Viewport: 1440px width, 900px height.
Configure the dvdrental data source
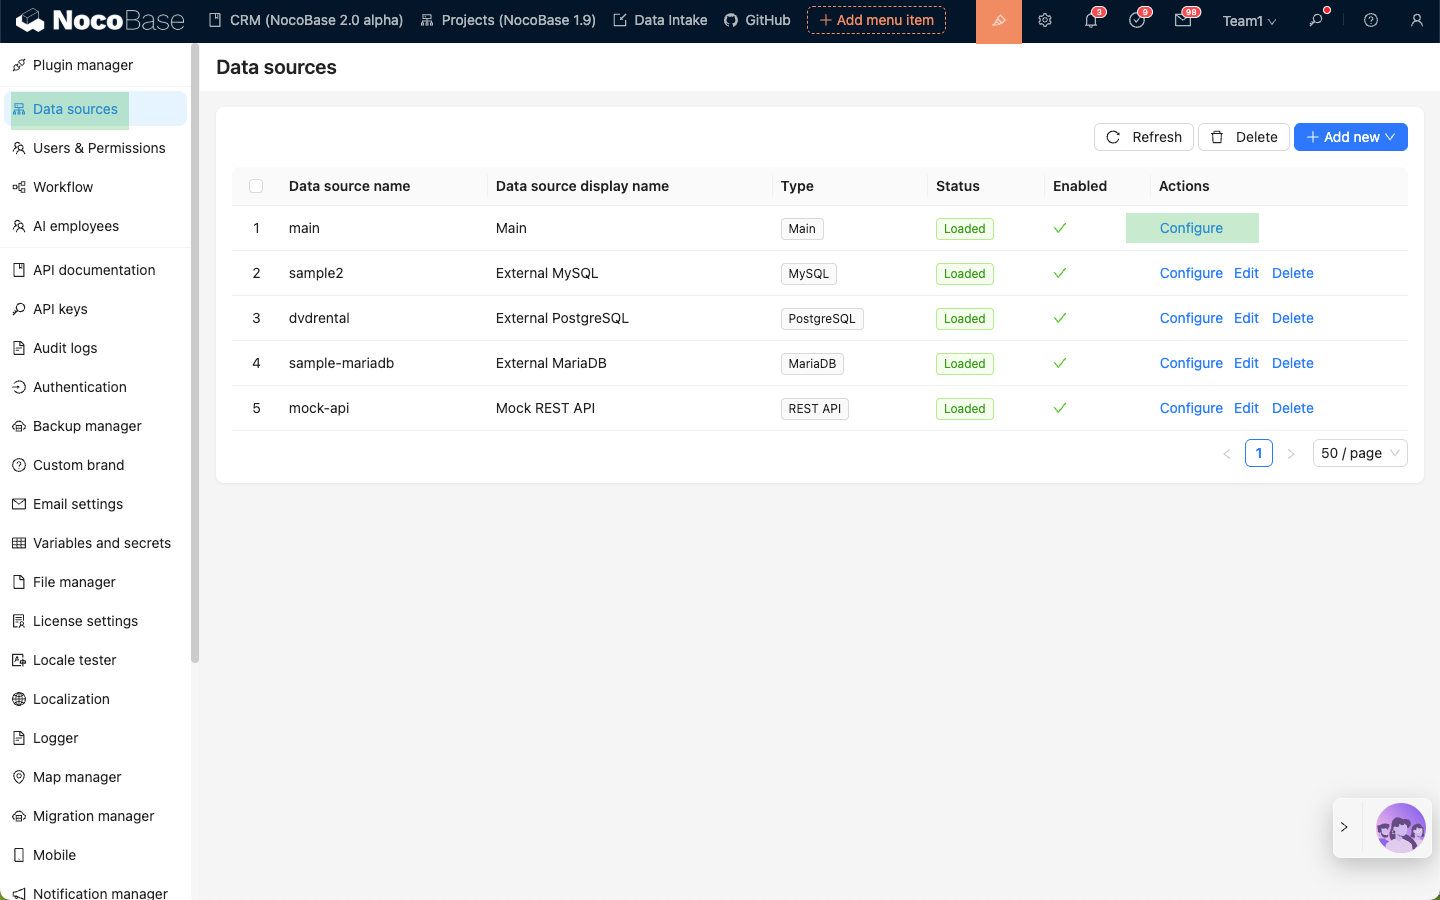[1191, 318]
